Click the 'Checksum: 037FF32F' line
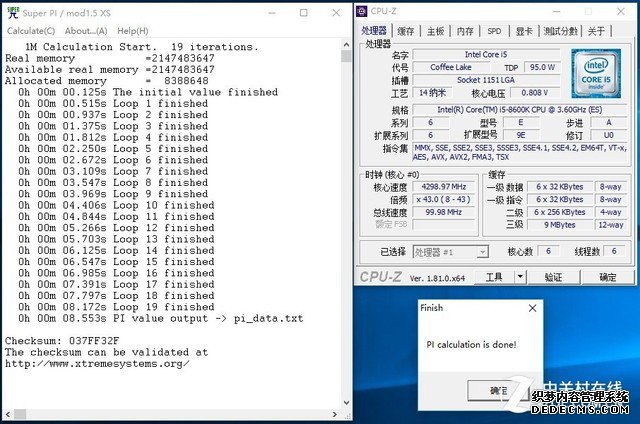This screenshot has height=424, width=640. (62, 341)
